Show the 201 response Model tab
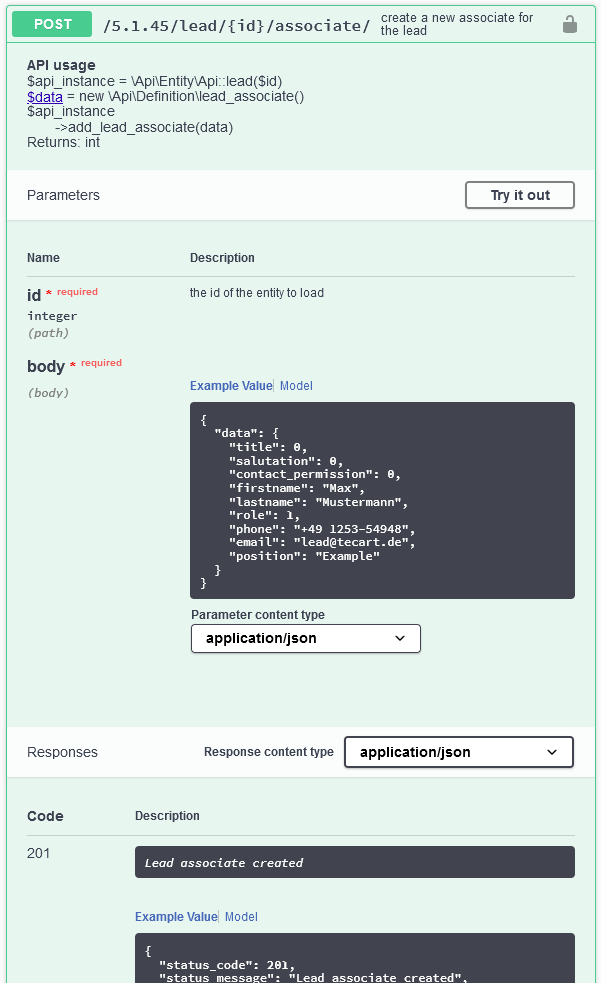Image resolution: width=601 pixels, height=983 pixels. pyautogui.click(x=241, y=917)
